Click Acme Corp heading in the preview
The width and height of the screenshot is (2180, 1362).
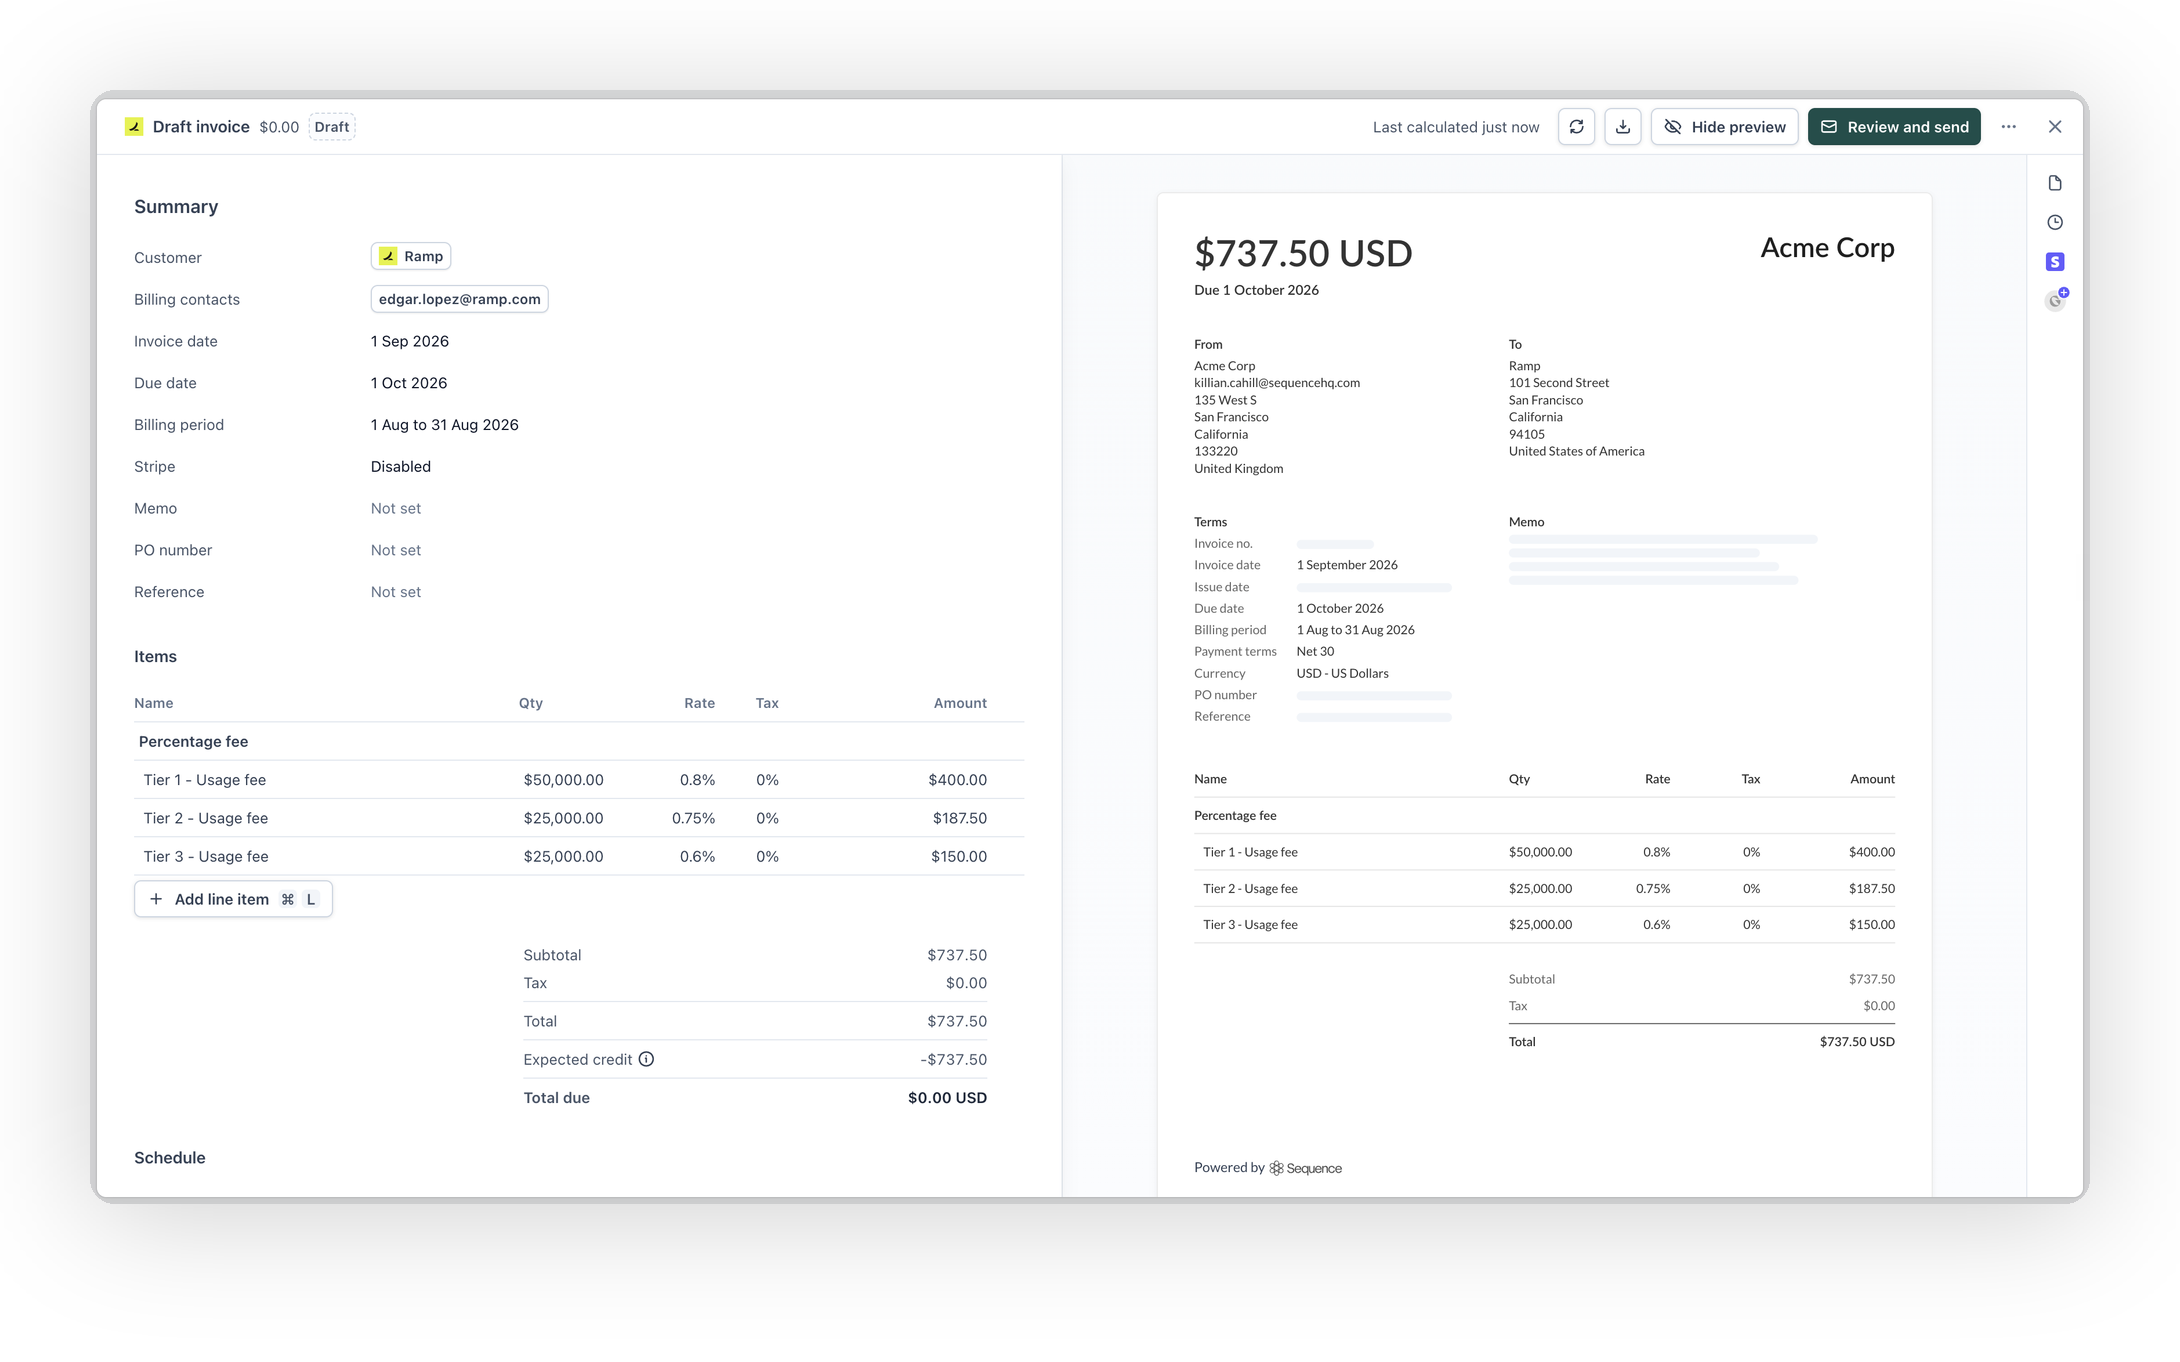tap(1827, 248)
